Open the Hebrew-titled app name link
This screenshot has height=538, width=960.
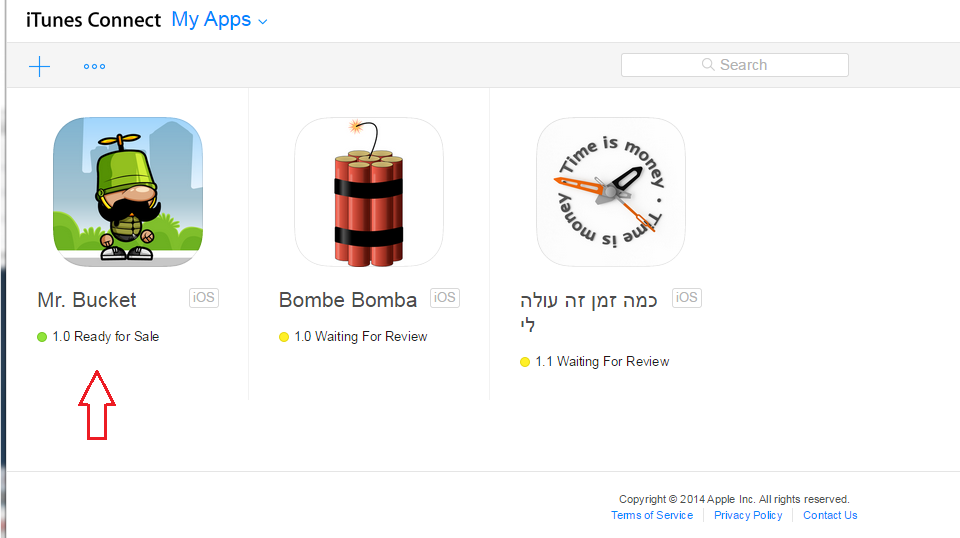click(x=589, y=300)
